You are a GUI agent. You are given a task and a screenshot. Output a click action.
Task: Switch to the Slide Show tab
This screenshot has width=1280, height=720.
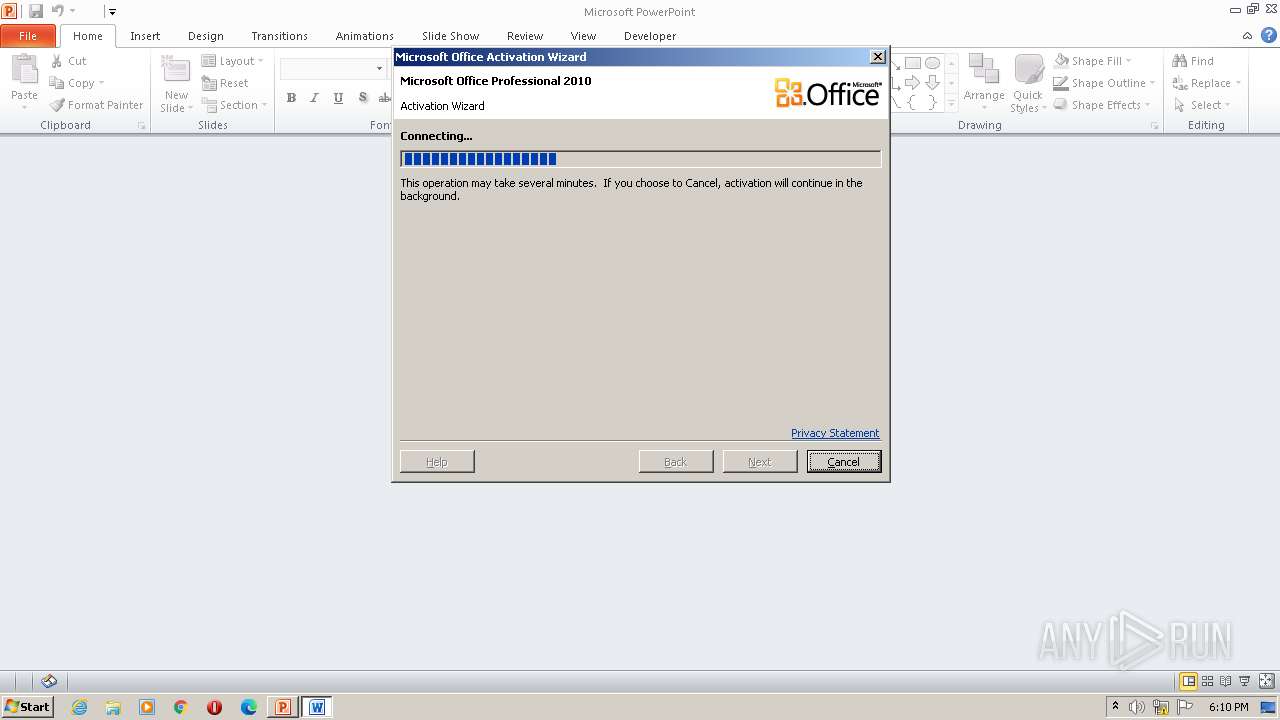point(450,36)
